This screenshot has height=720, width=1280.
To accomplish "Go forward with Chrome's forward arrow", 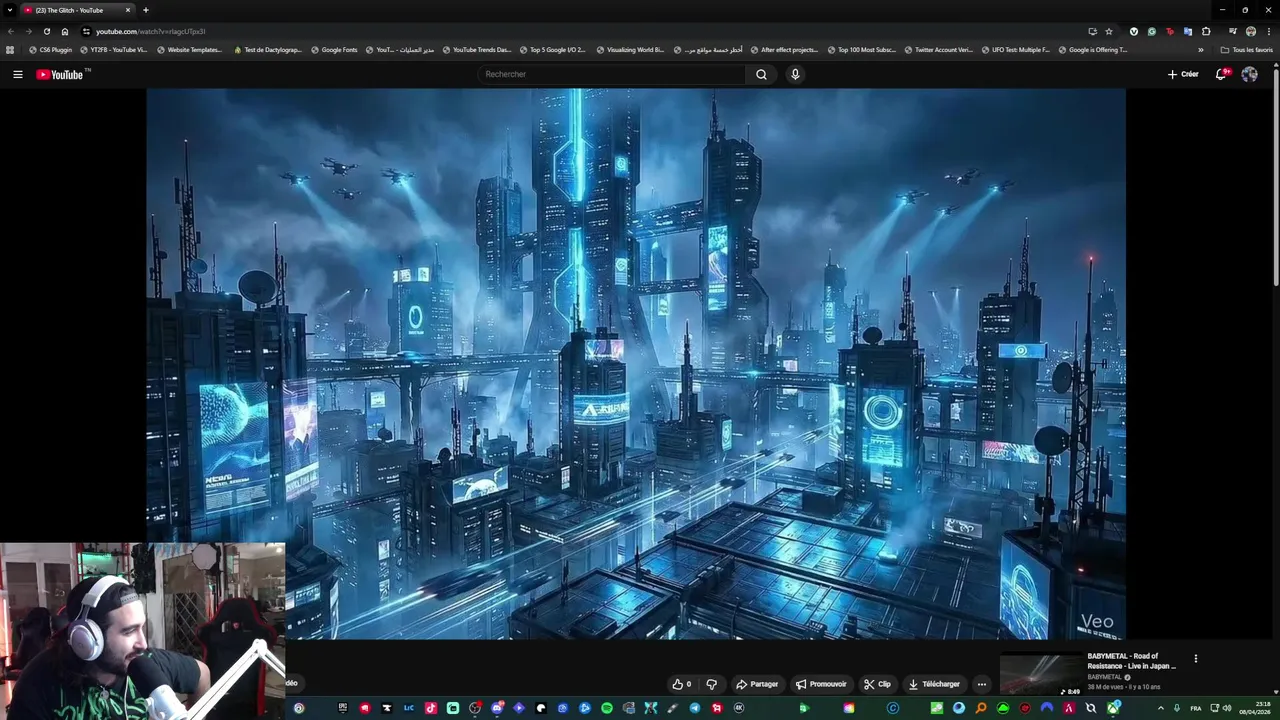I will click(28, 31).
